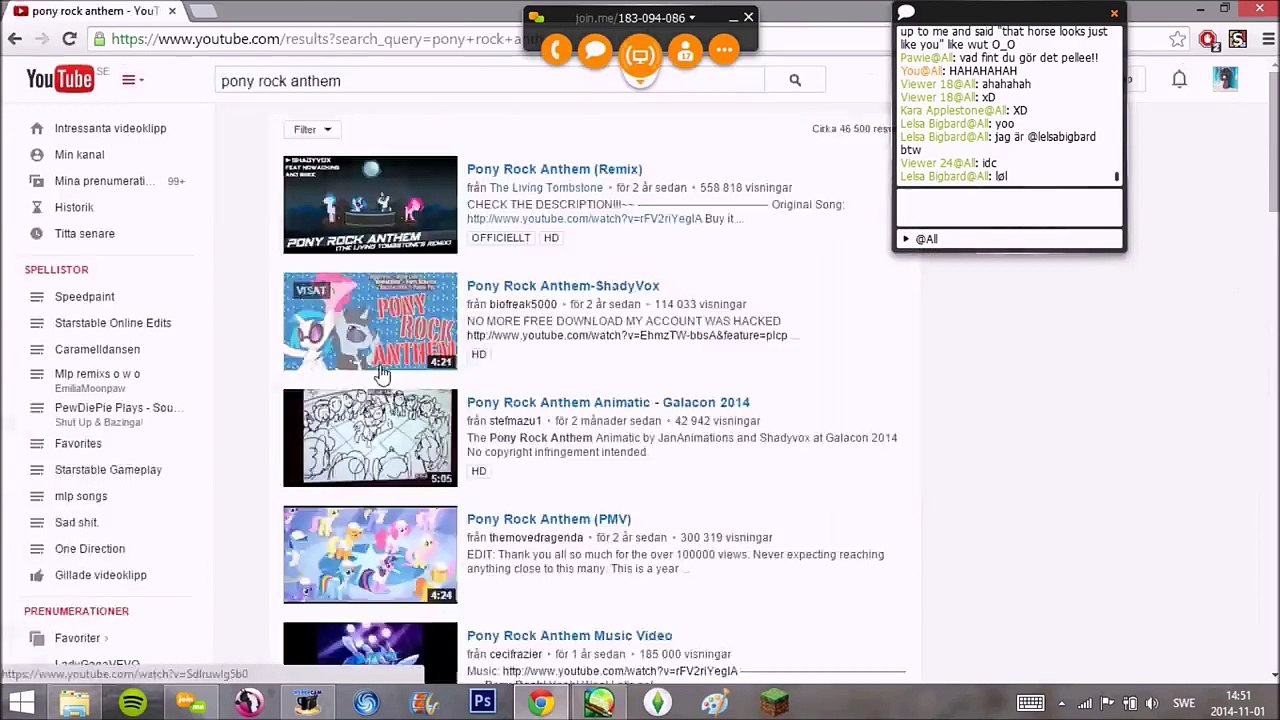Open Historik in sidebar
This screenshot has height=720, width=1280.
(x=74, y=207)
